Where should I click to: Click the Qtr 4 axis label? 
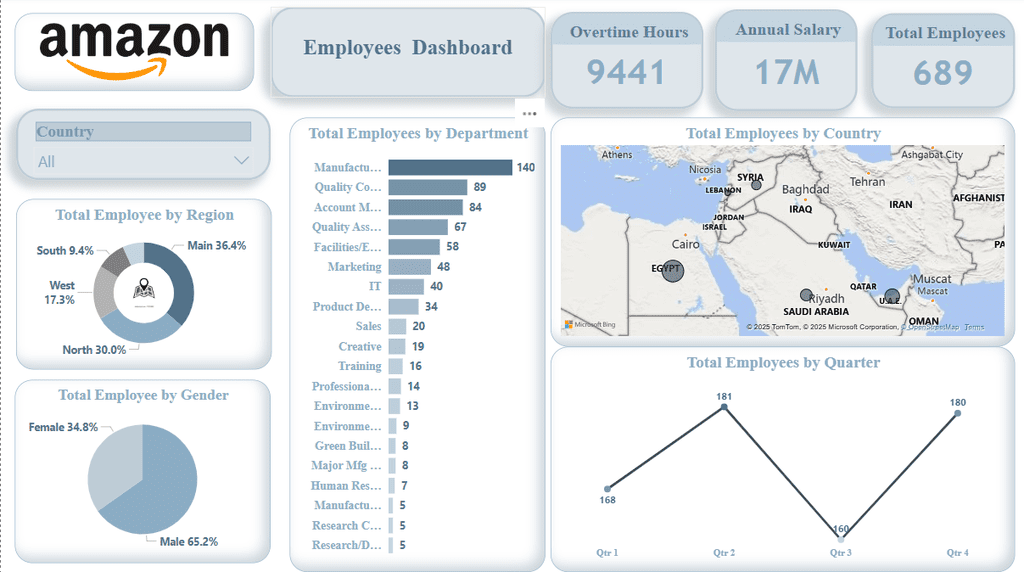pyautogui.click(x=957, y=552)
